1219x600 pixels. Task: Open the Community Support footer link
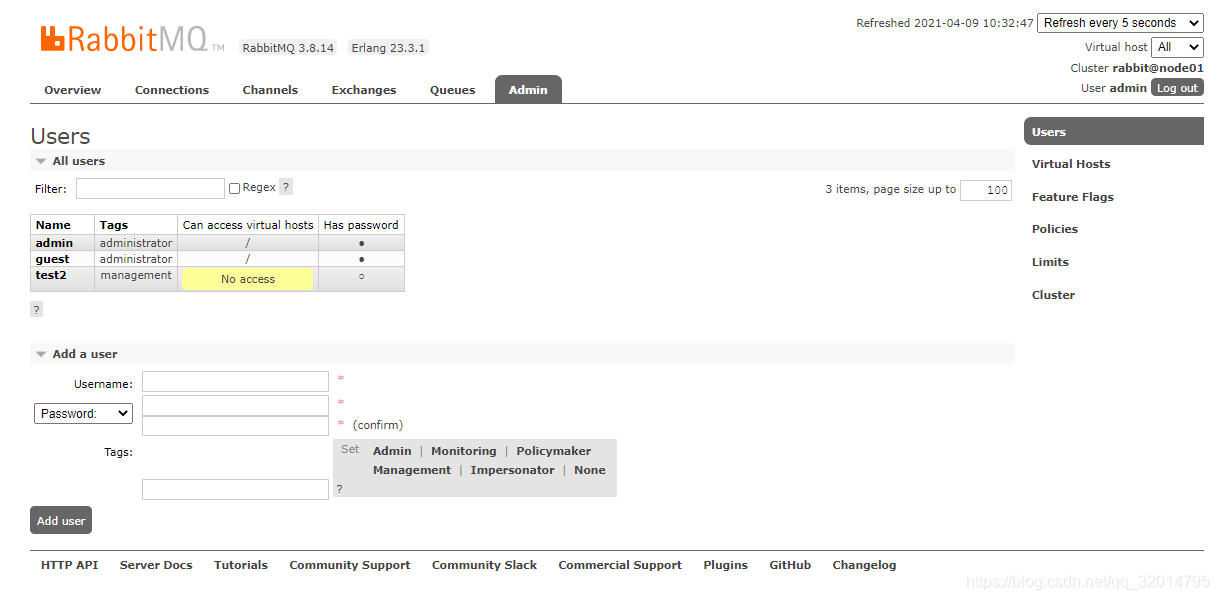coord(350,565)
